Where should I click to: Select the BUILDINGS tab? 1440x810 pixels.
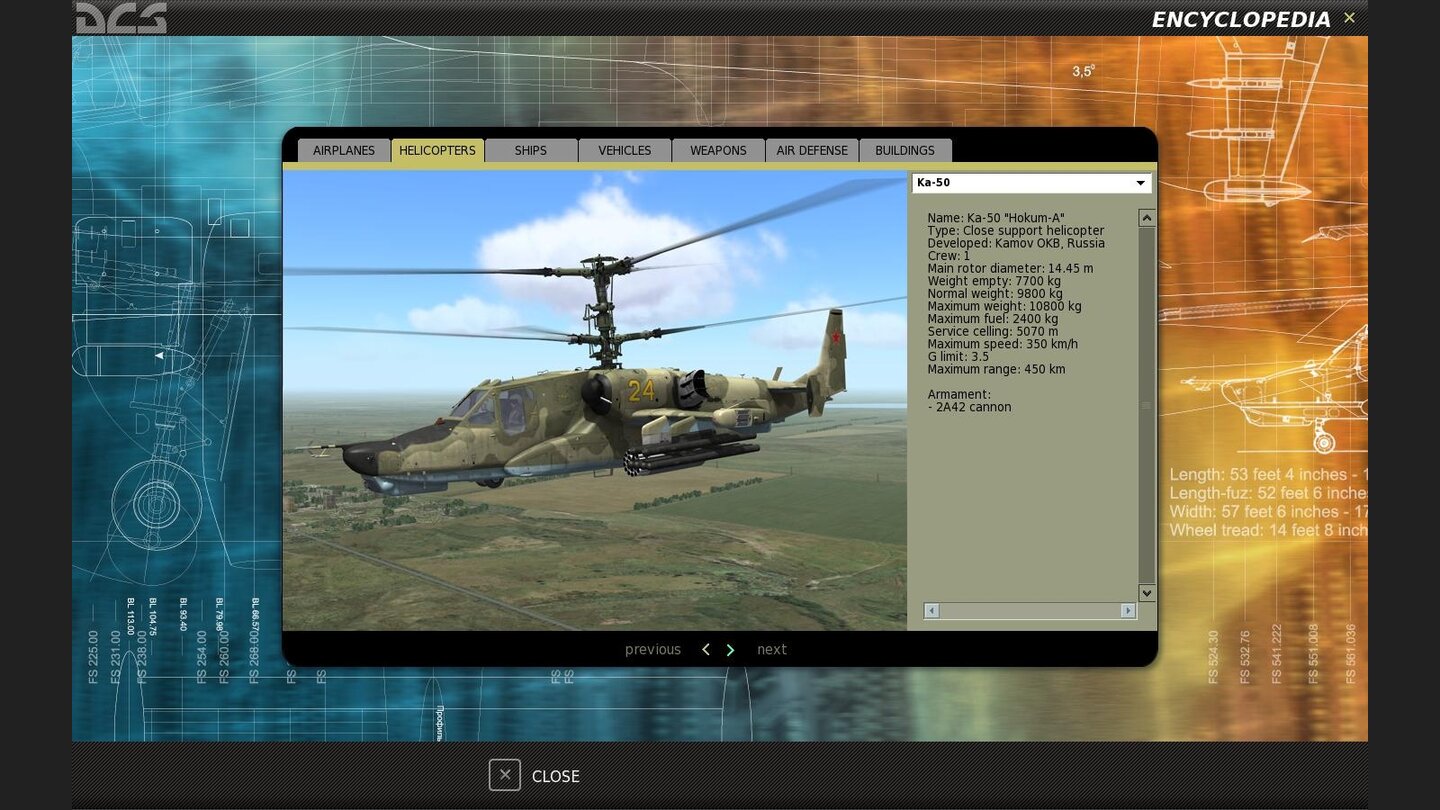coord(905,150)
